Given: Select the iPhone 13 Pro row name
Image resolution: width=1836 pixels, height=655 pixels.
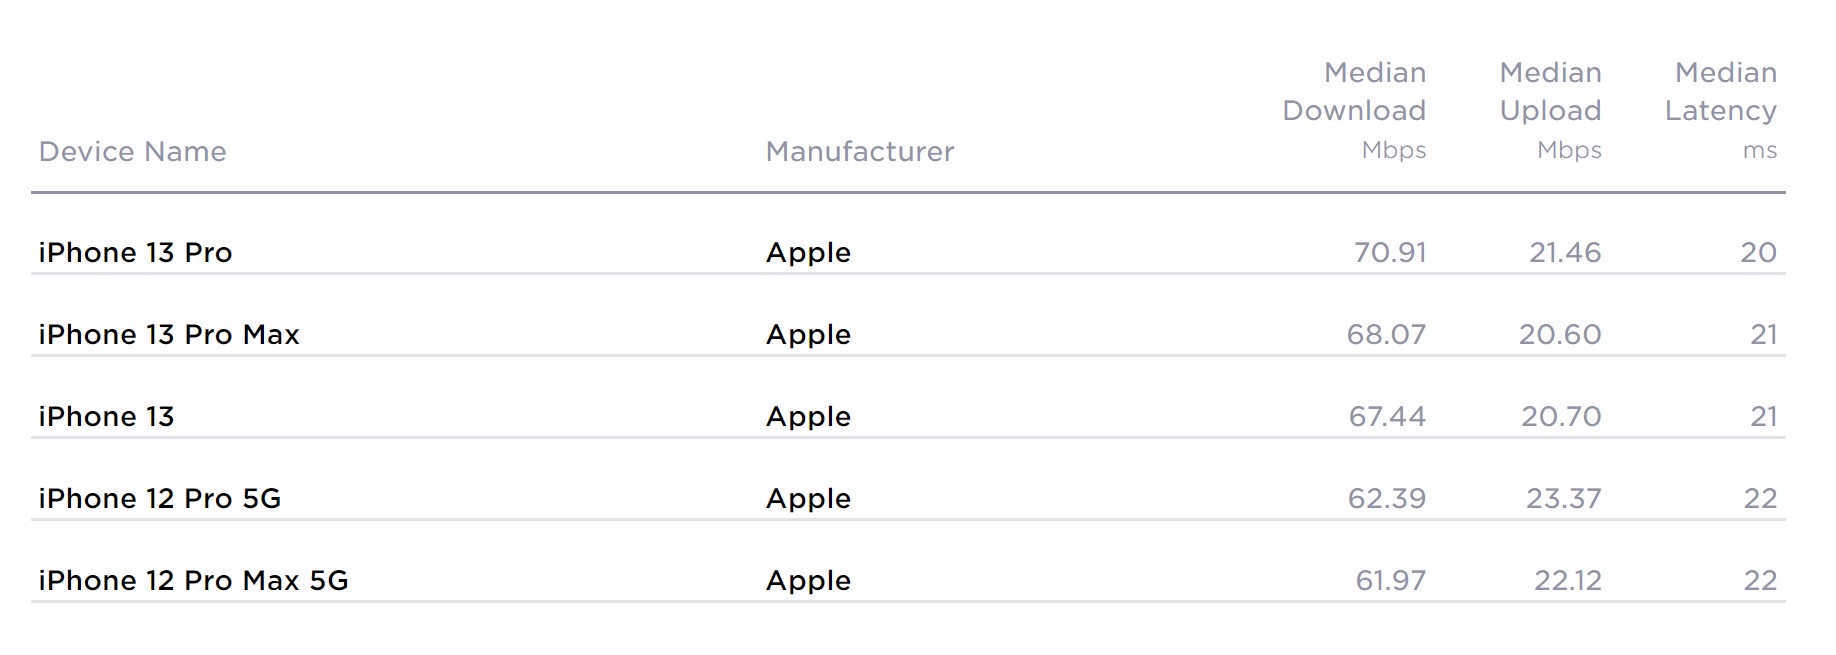Looking at the screenshot, I should (135, 252).
